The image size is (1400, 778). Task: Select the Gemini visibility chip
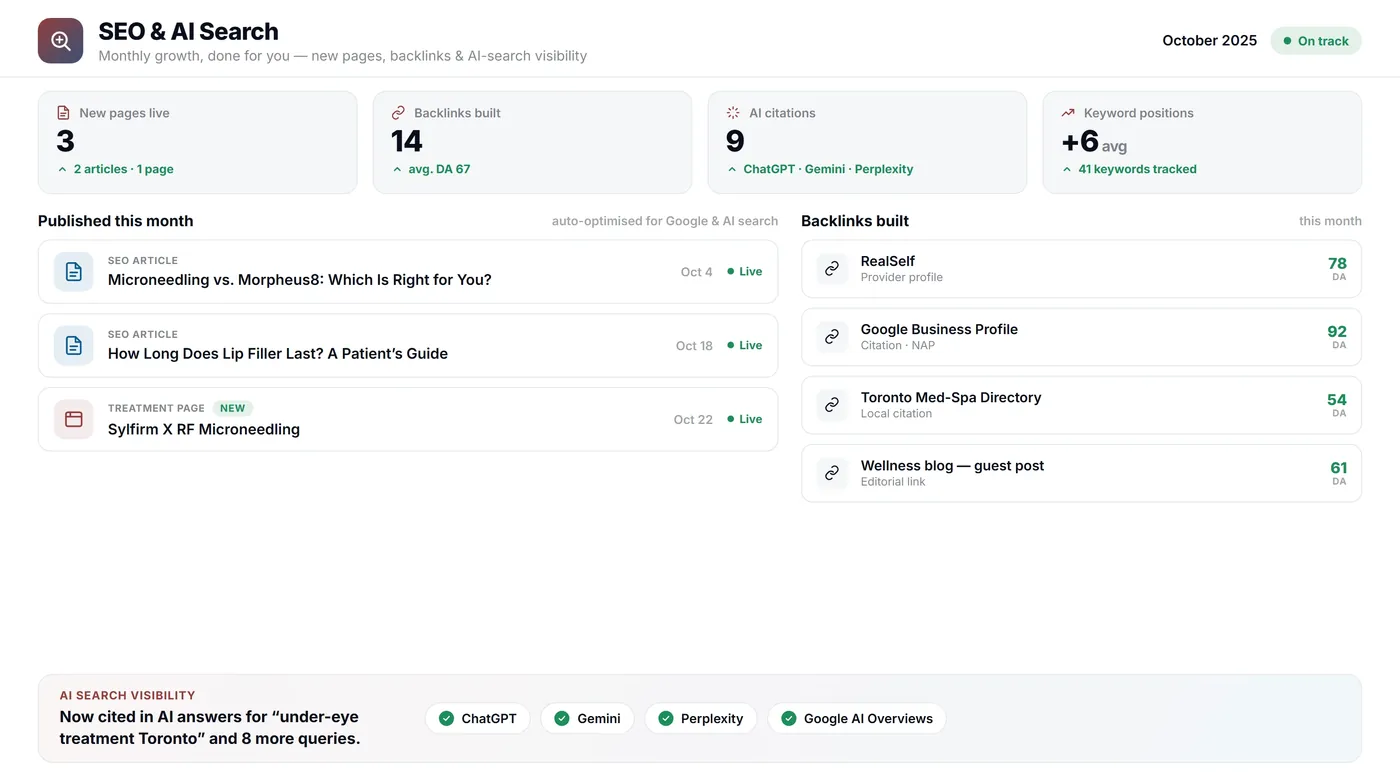588,718
